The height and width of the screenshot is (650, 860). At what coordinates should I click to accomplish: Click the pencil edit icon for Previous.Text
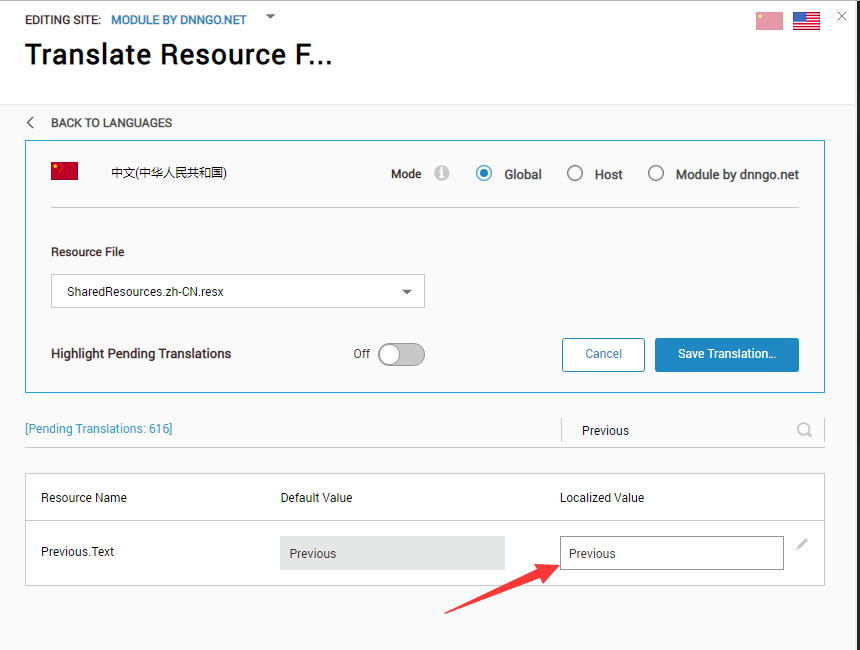tap(802, 544)
